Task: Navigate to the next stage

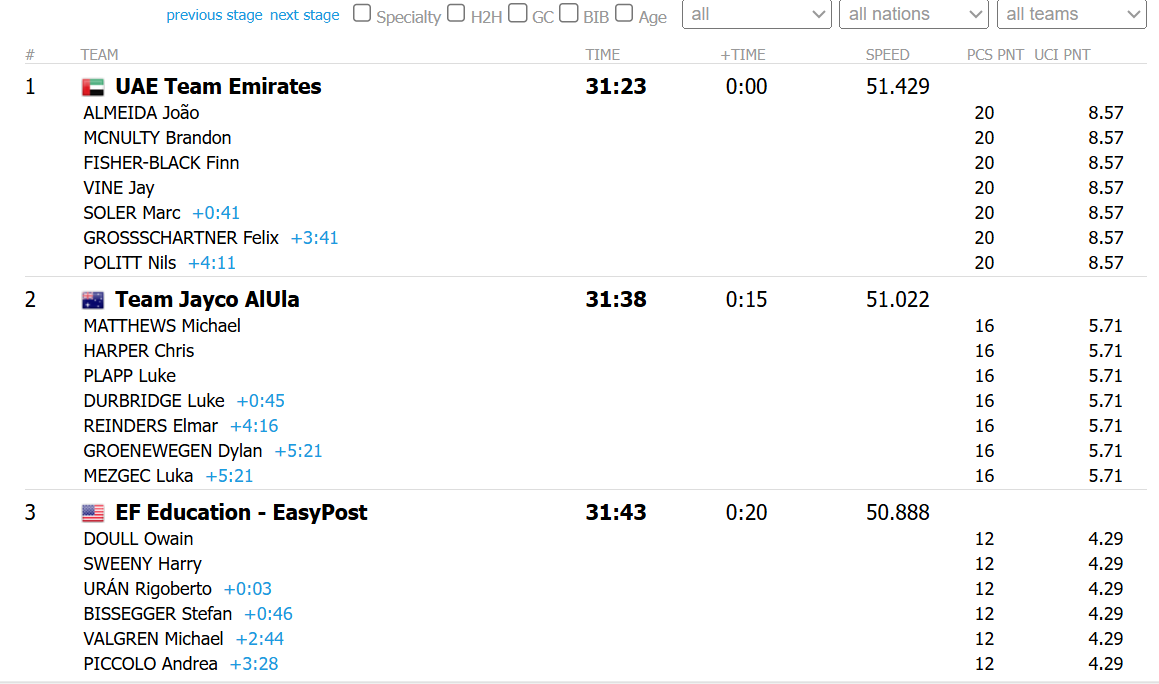Action: tap(305, 15)
